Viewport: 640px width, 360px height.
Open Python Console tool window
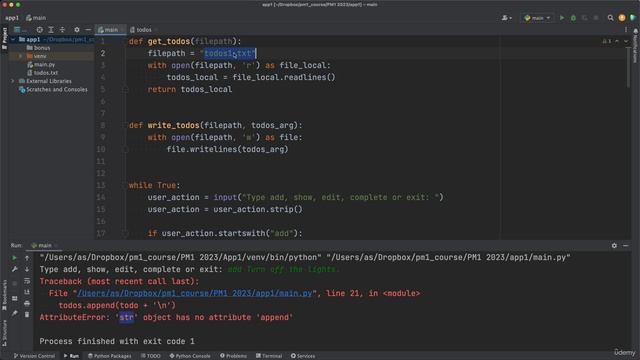[x=190, y=356]
